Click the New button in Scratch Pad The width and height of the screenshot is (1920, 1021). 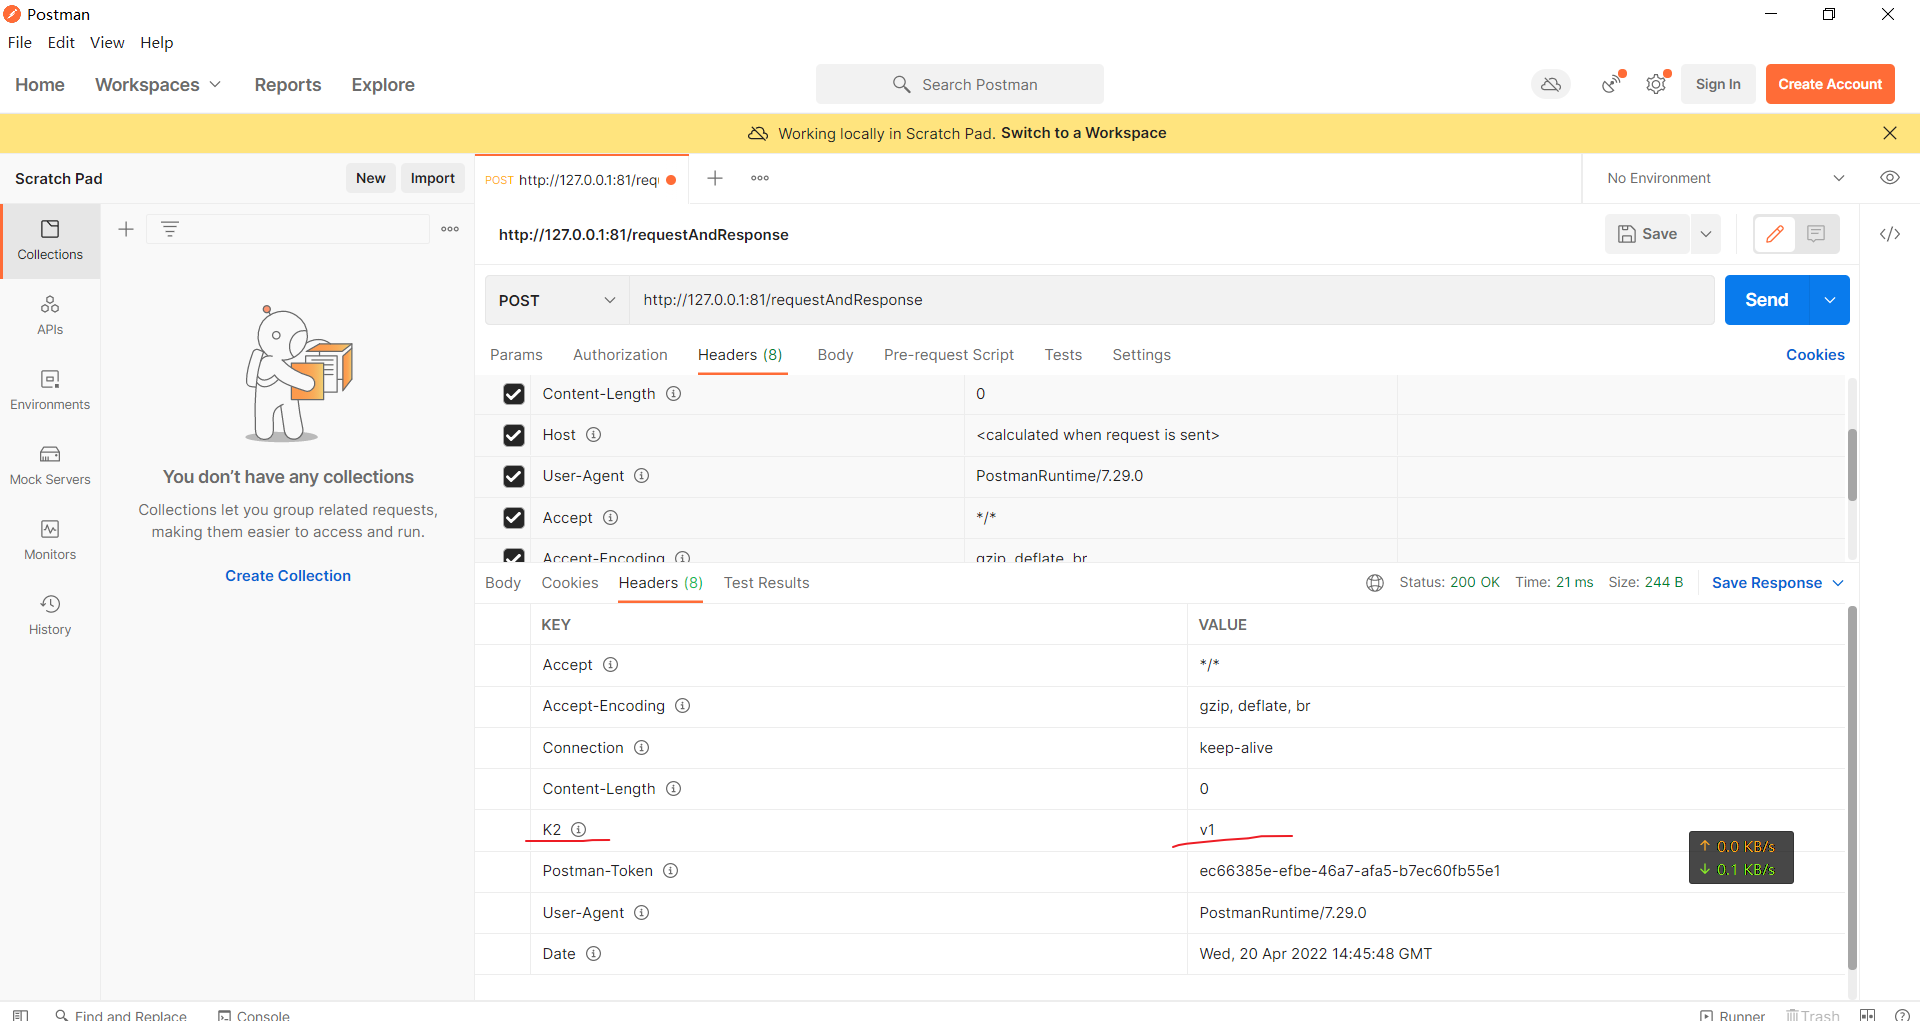click(x=371, y=178)
